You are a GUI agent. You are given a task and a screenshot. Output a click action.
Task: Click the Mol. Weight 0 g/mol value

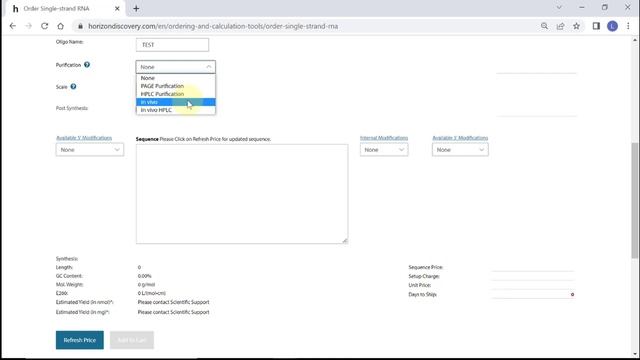coord(146,285)
